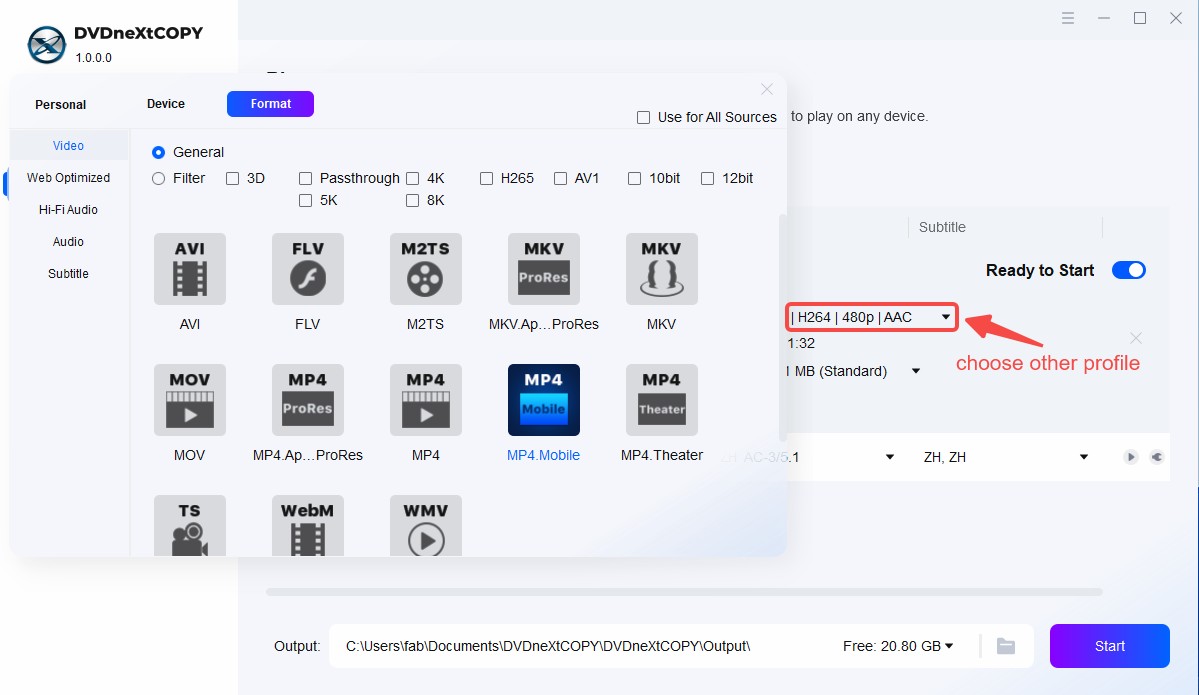Click the format list vertical scrollbar
The width and height of the screenshot is (1199, 695).
782,329
